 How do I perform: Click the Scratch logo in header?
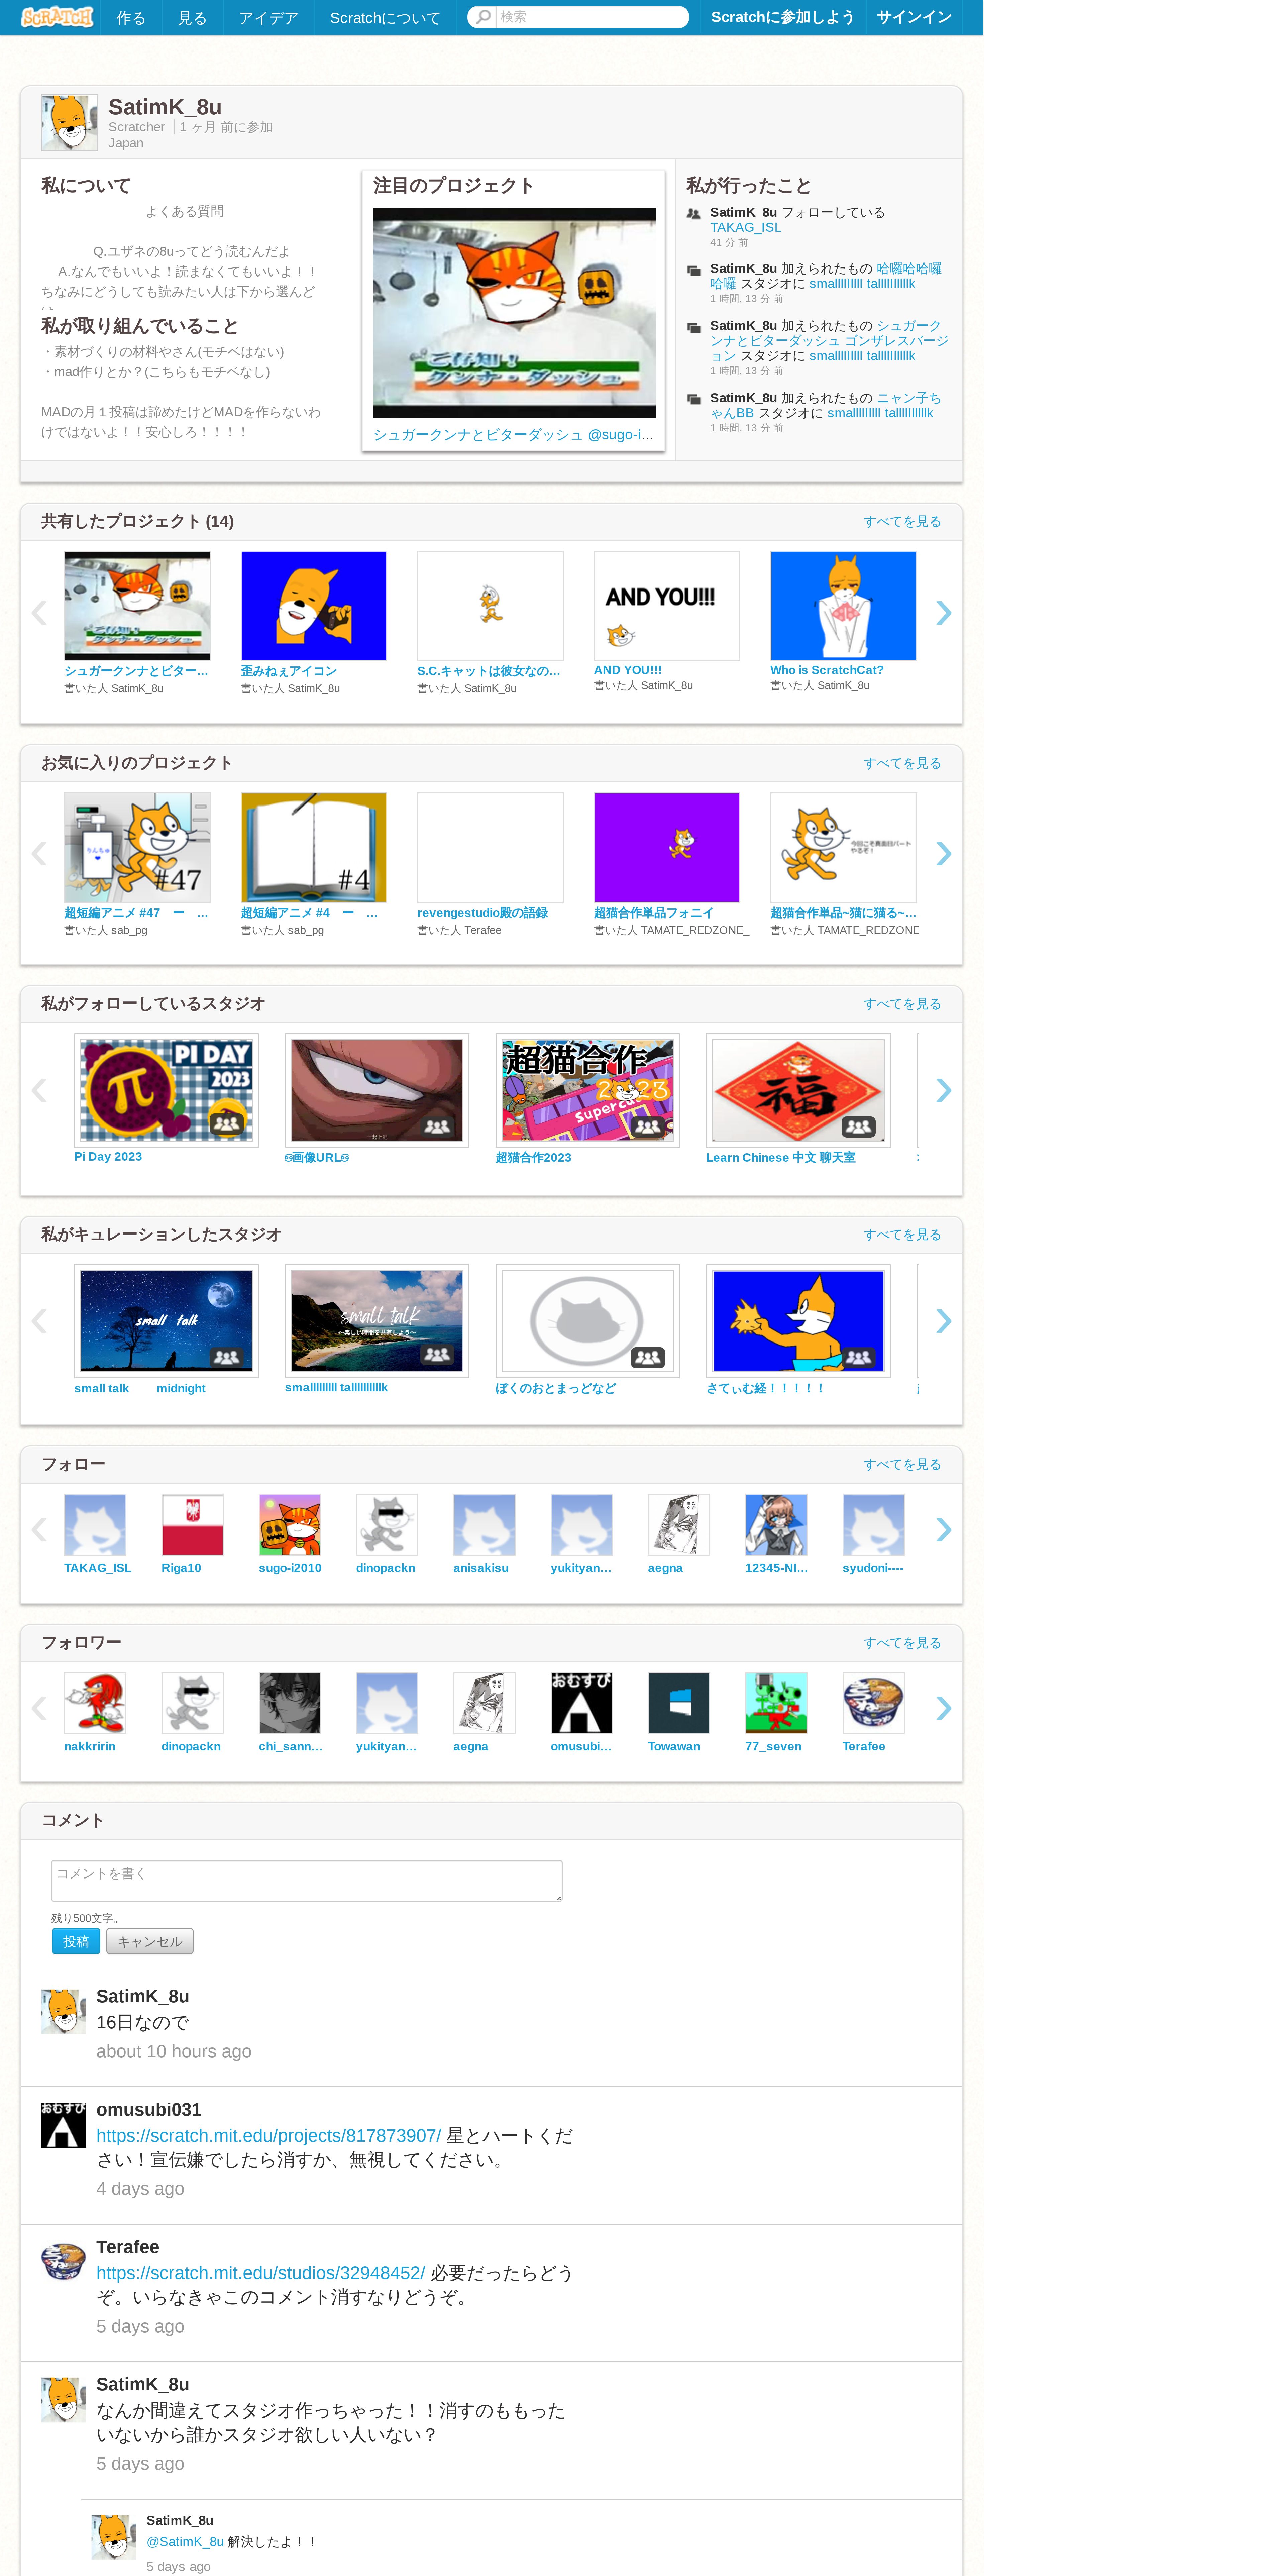[x=57, y=17]
